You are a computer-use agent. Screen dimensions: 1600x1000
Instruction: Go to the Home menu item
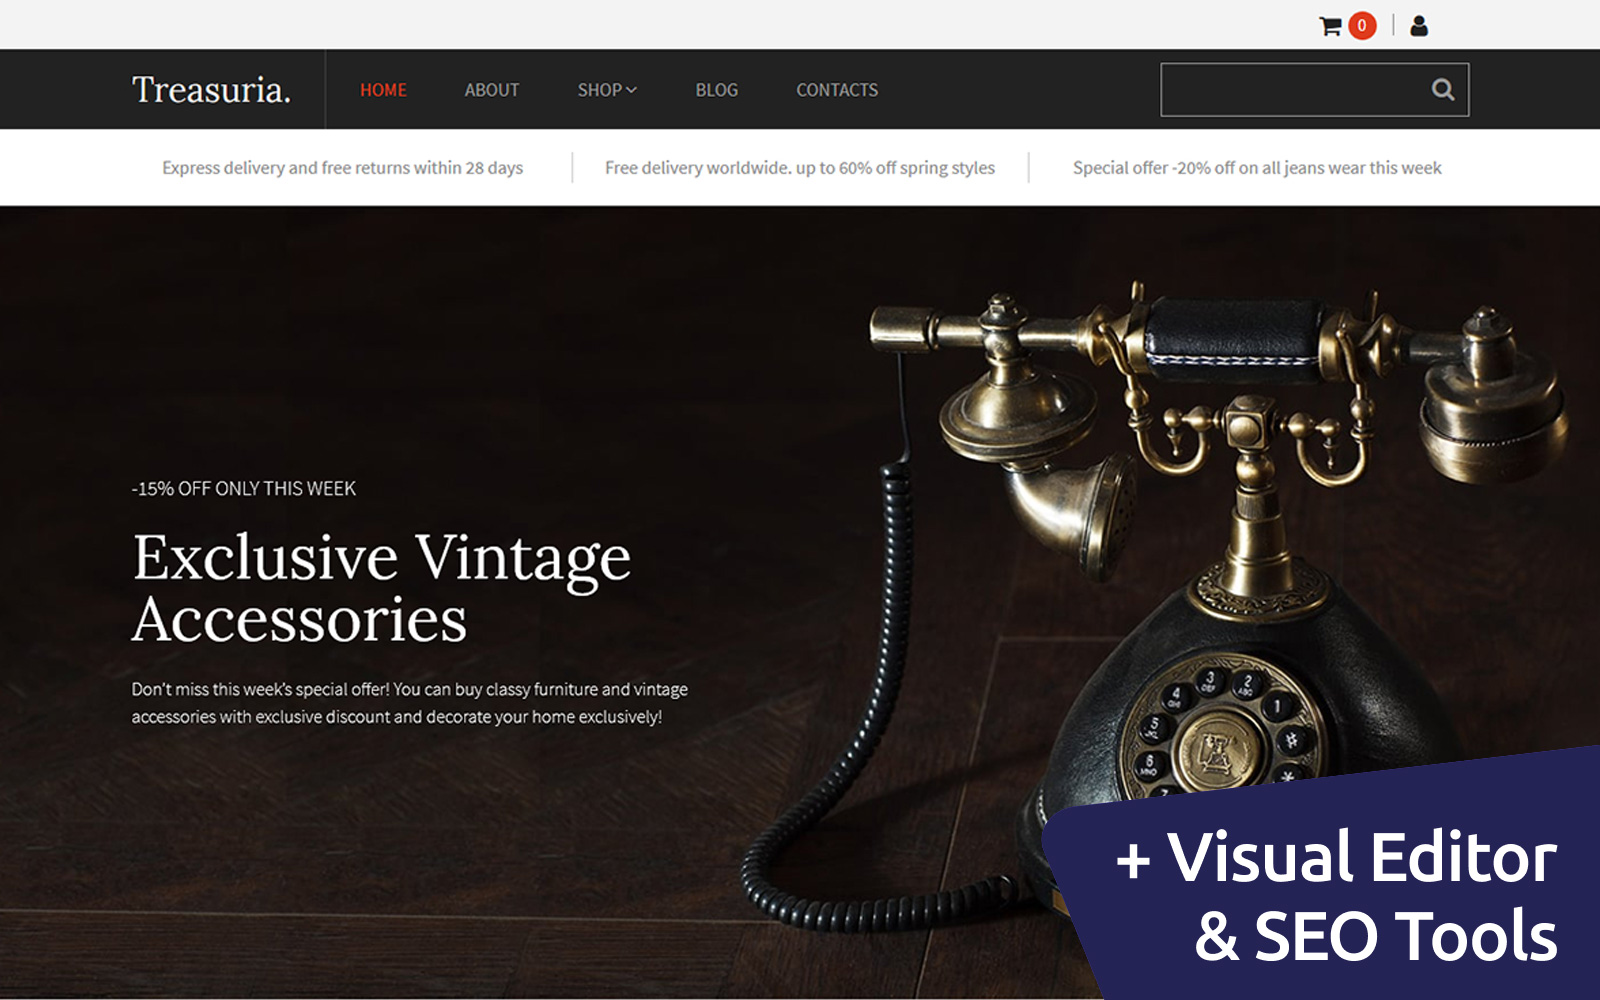tap(383, 90)
